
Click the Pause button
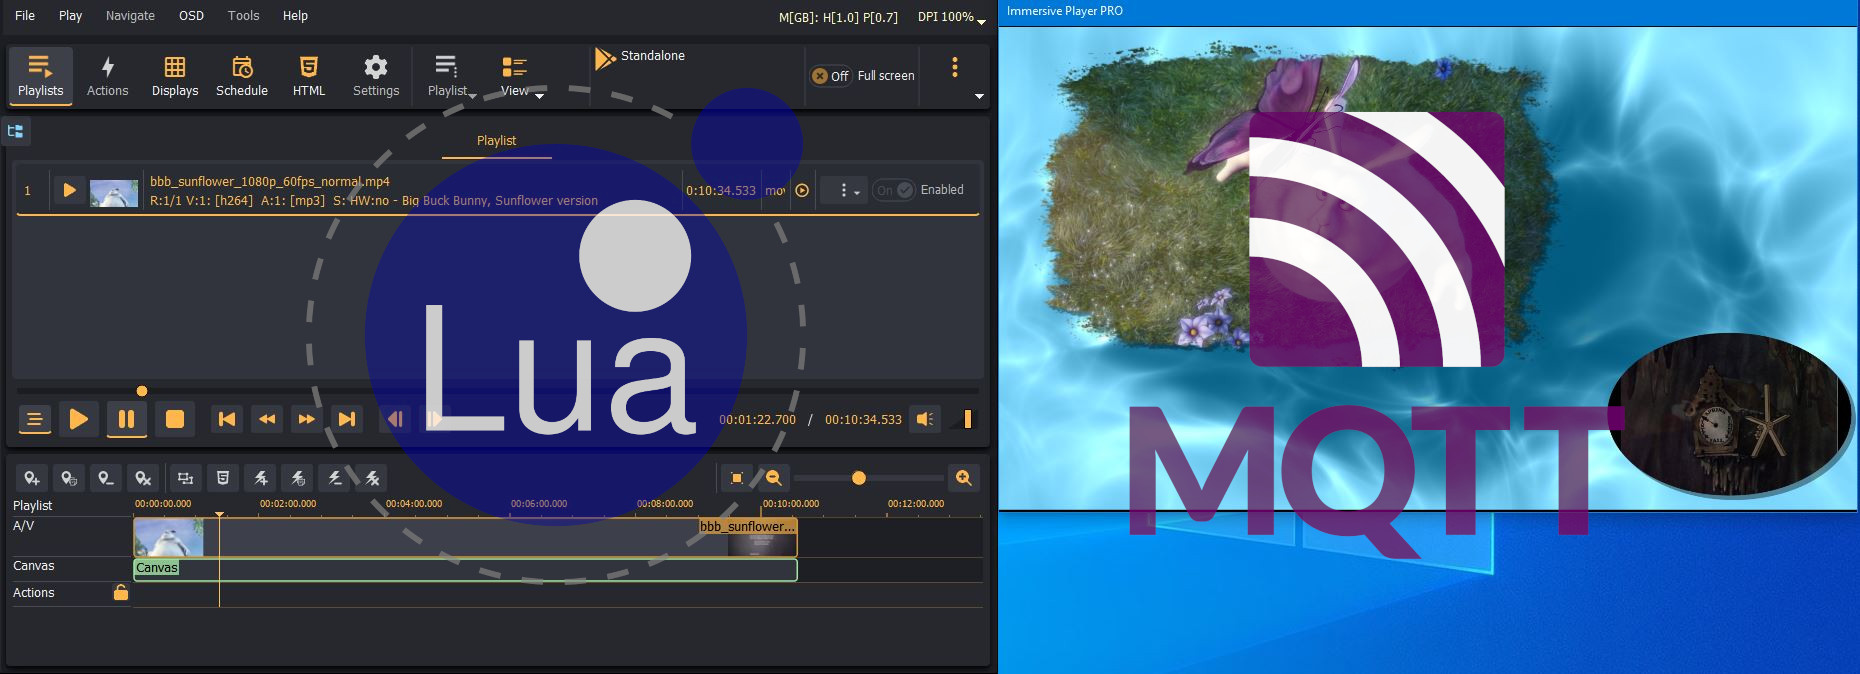tap(127, 419)
